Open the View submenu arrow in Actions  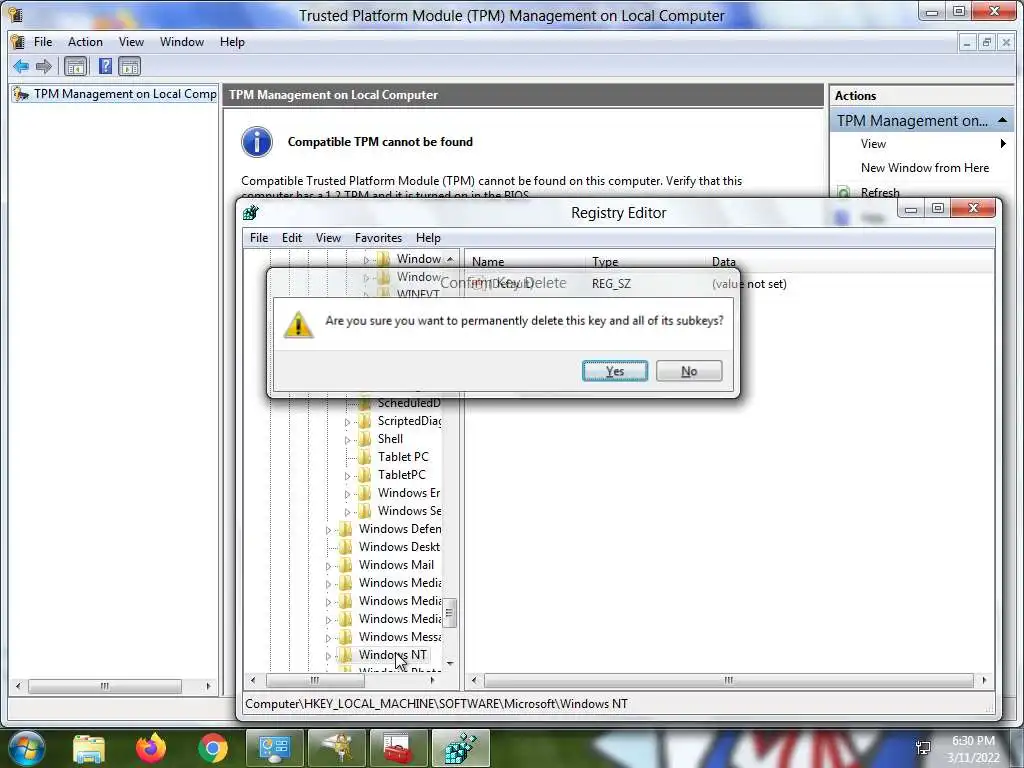coord(1003,144)
